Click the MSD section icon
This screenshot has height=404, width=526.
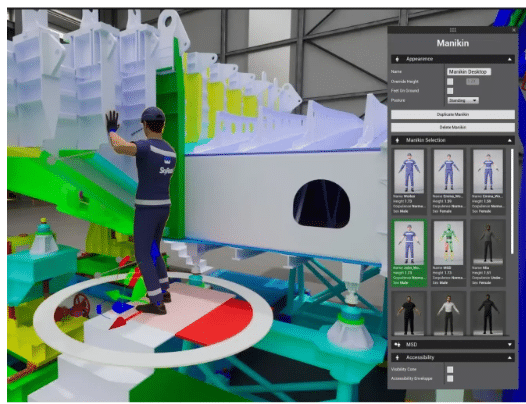[398, 345]
